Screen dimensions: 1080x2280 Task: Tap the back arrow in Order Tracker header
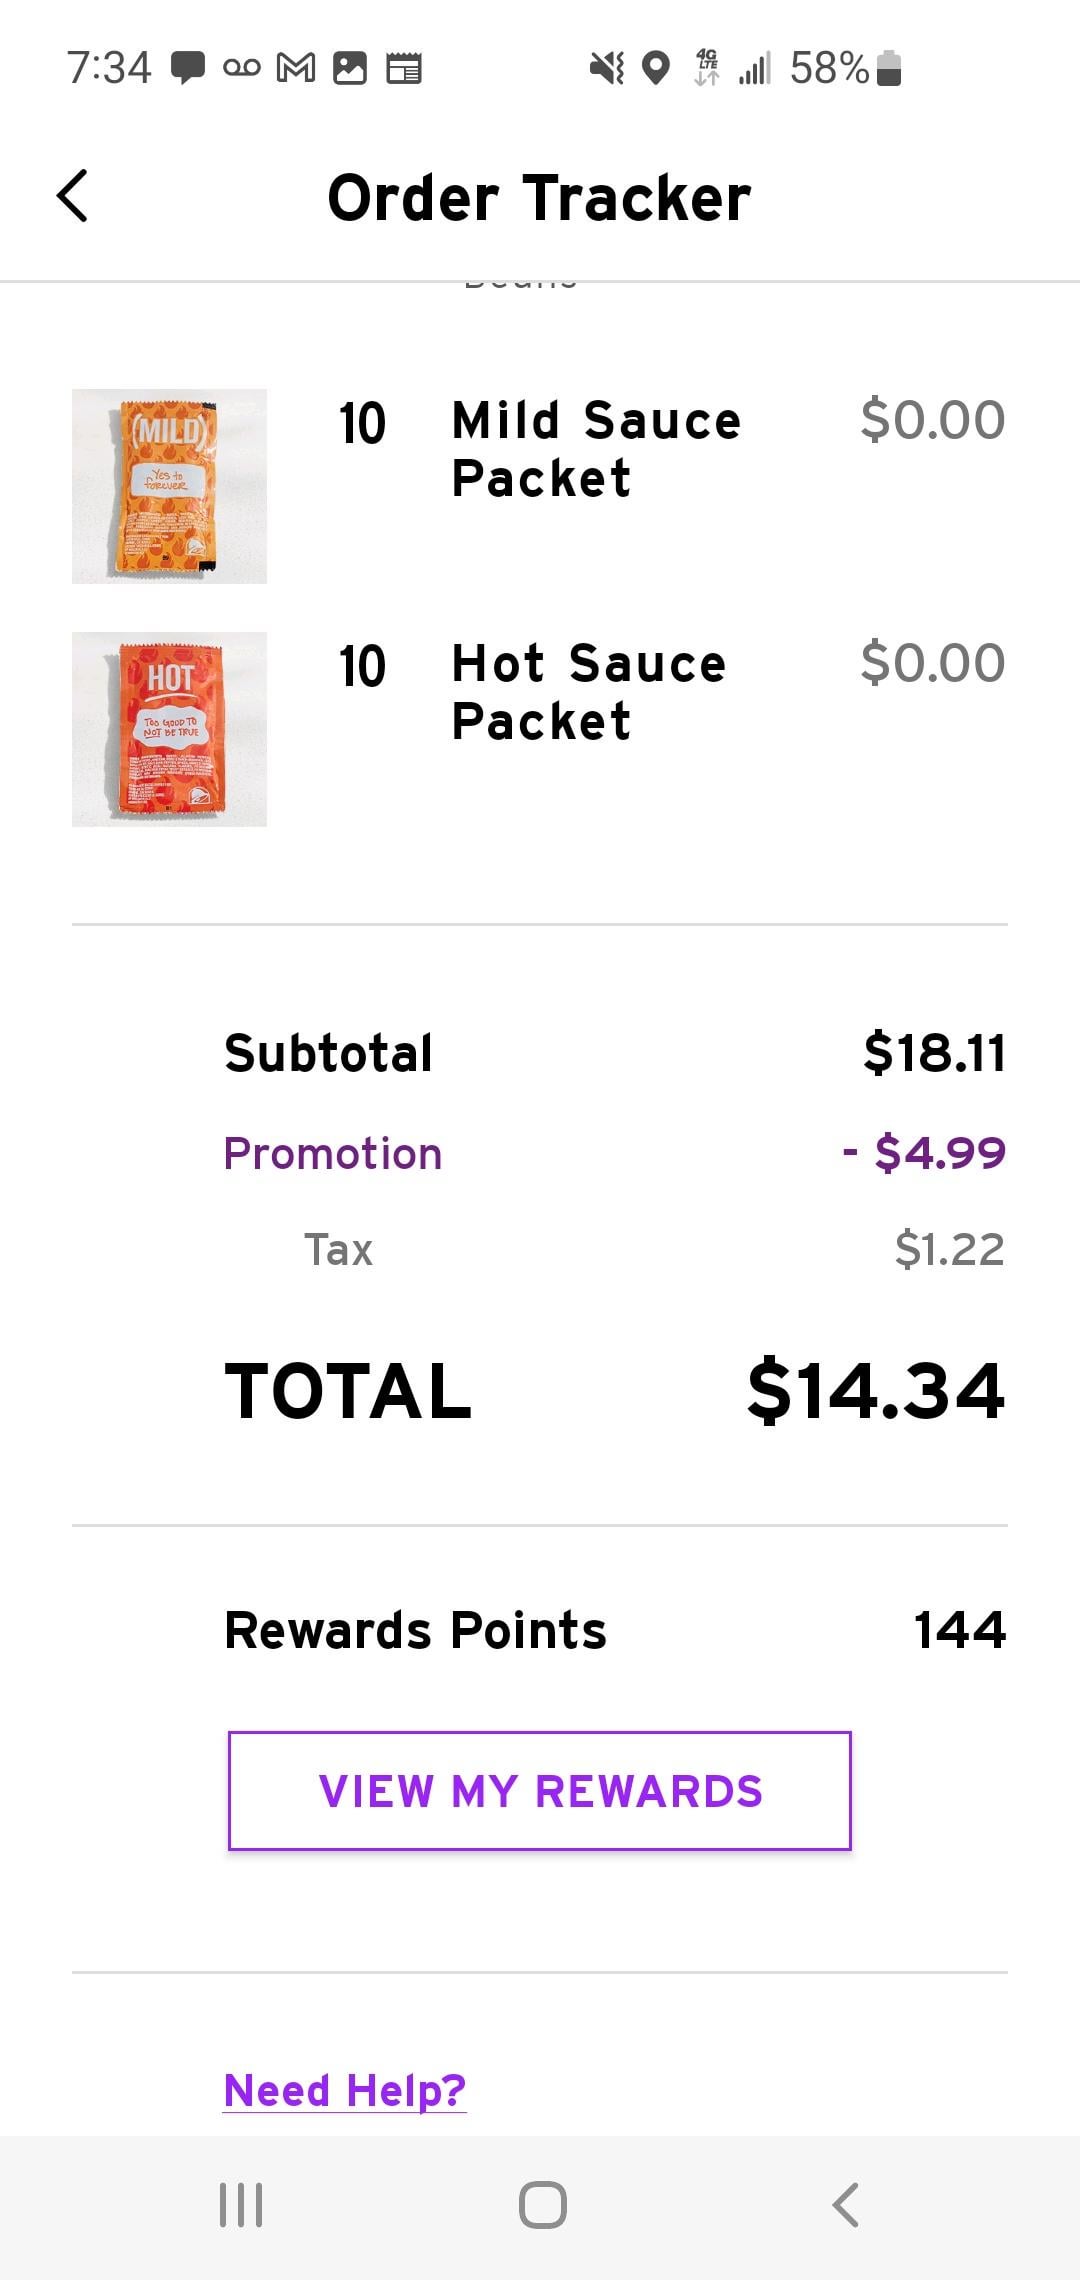point(73,196)
